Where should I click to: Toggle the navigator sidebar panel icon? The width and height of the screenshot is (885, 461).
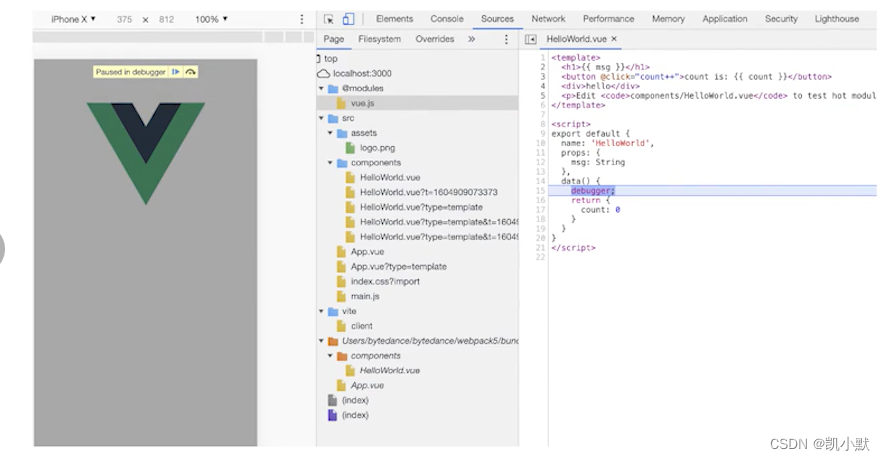pyautogui.click(x=531, y=39)
